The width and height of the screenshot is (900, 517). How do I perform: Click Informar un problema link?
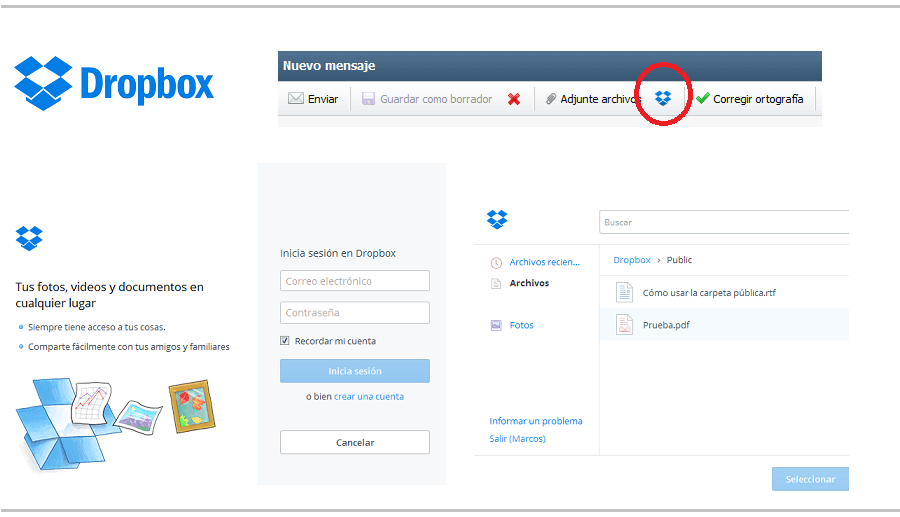pos(536,421)
